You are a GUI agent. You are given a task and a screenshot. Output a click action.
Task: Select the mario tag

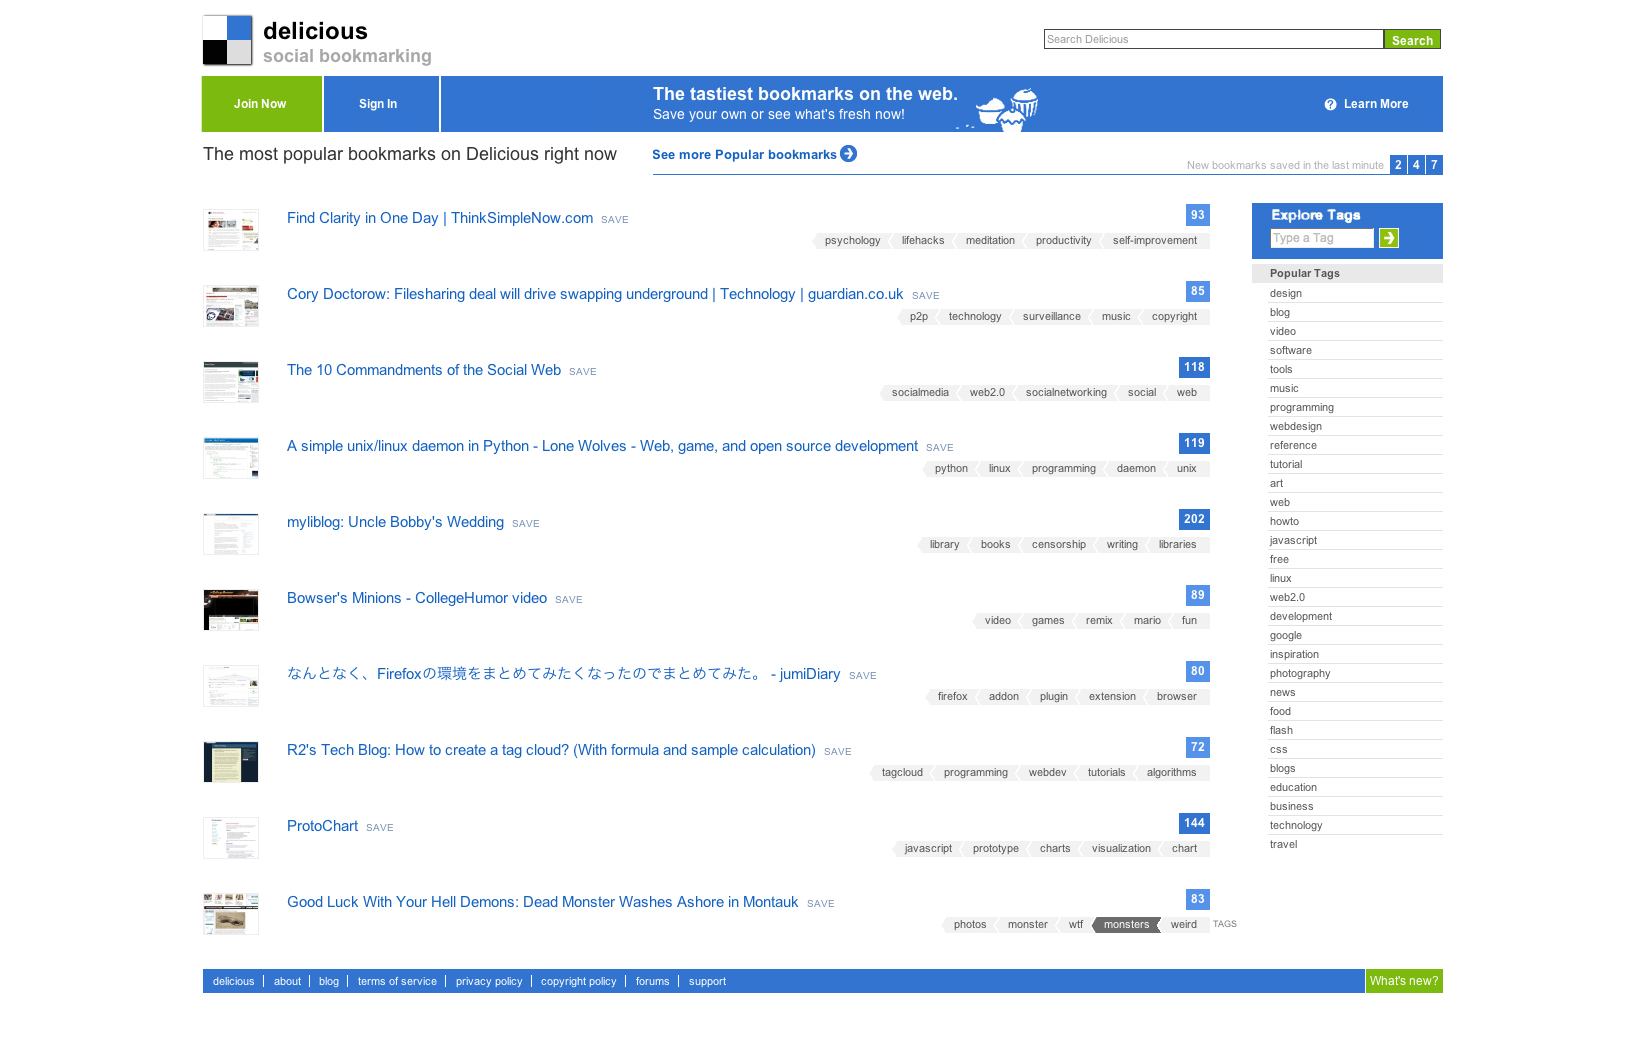click(1147, 621)
